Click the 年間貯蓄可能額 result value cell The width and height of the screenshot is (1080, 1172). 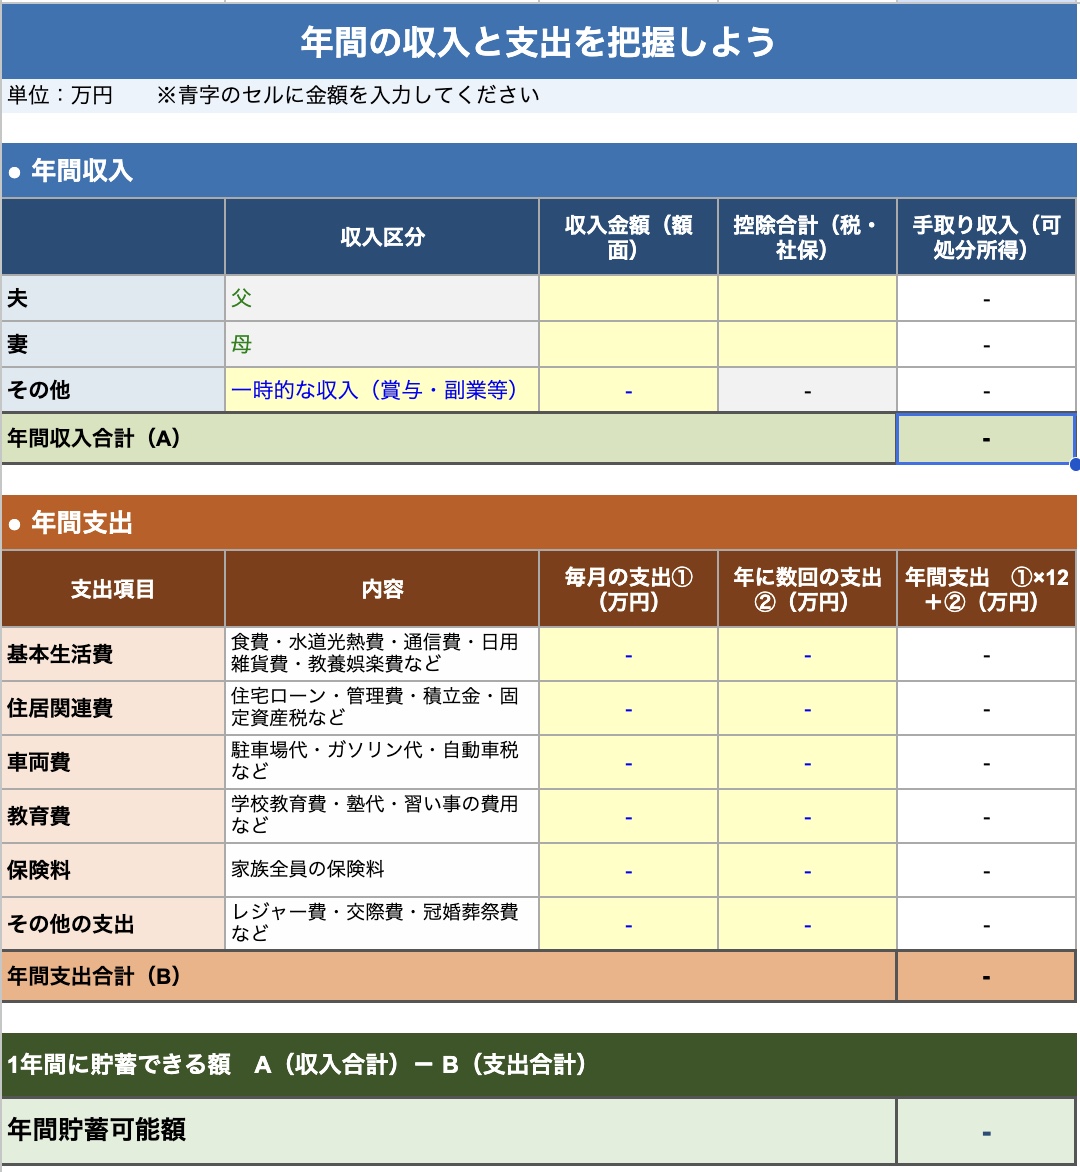pos(986,1131)
